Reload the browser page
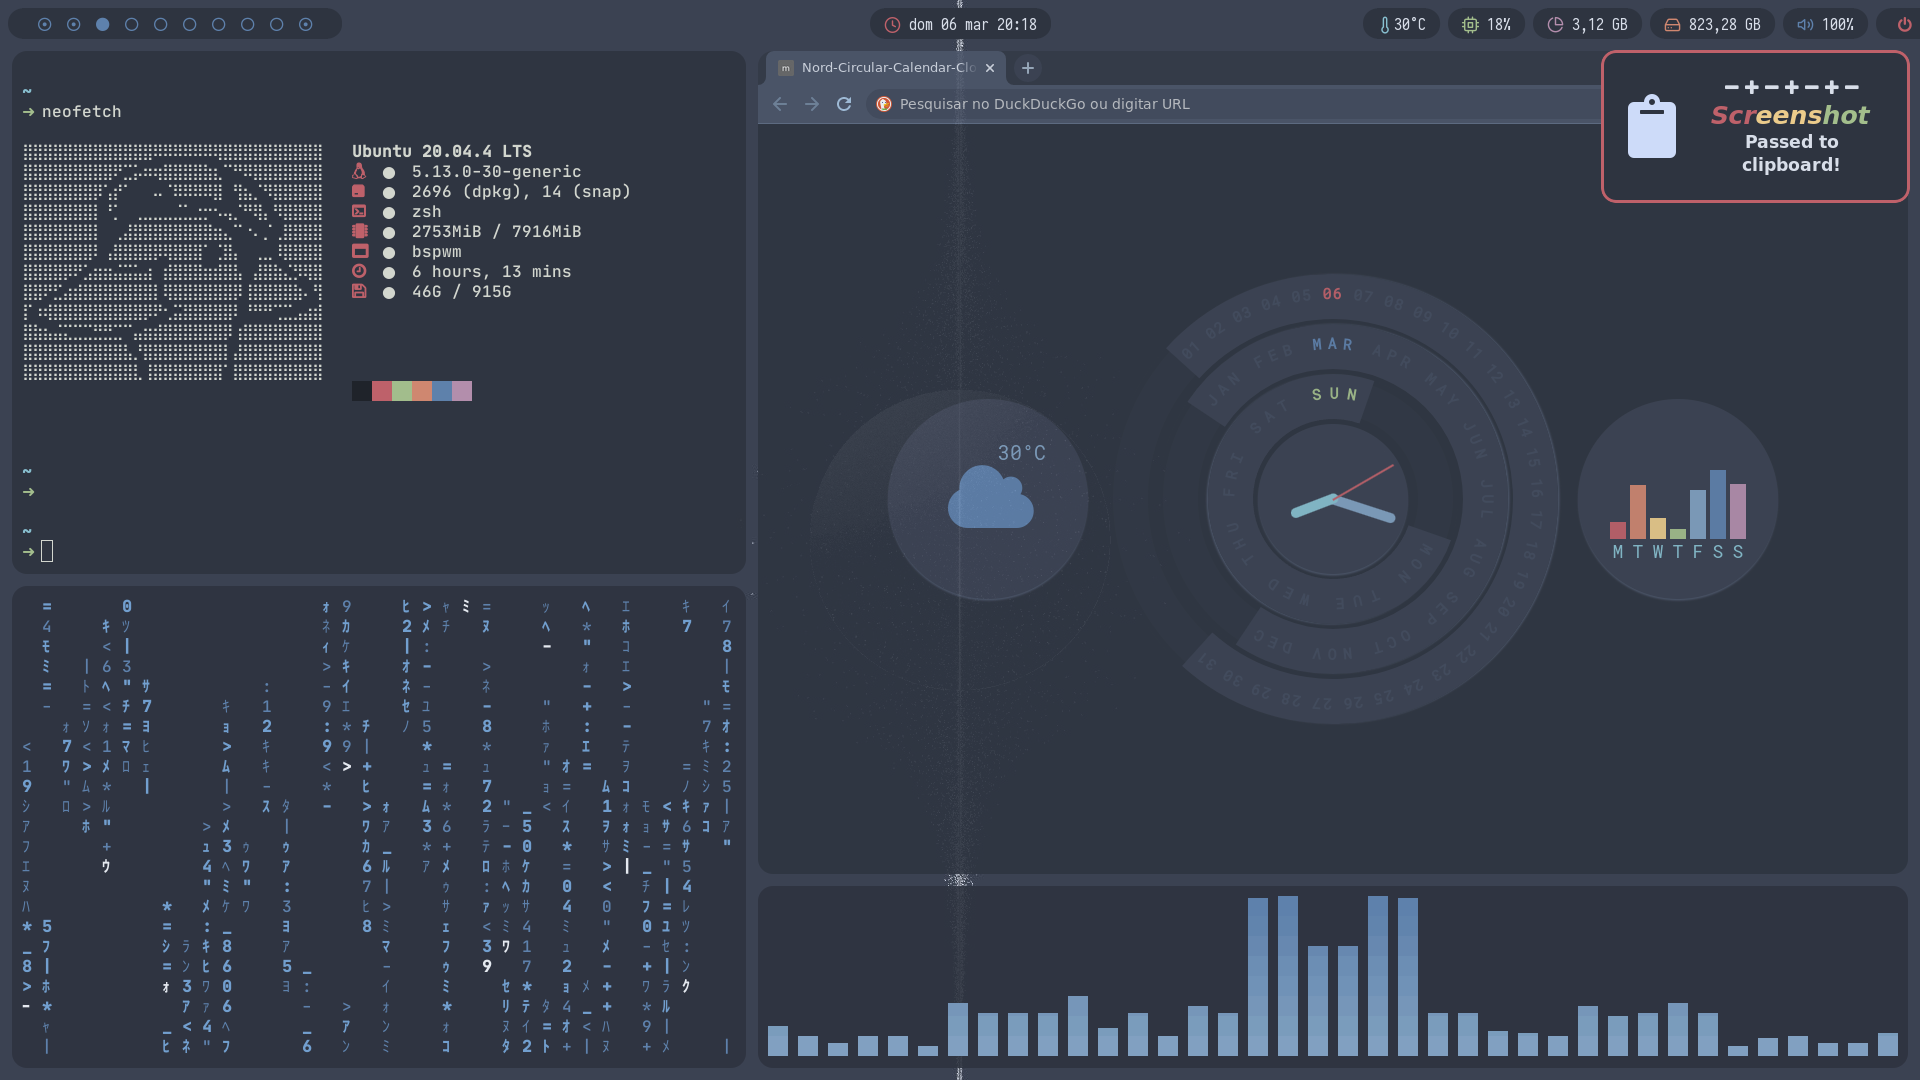This screenshot has height=1080, width=1920. 844,104
